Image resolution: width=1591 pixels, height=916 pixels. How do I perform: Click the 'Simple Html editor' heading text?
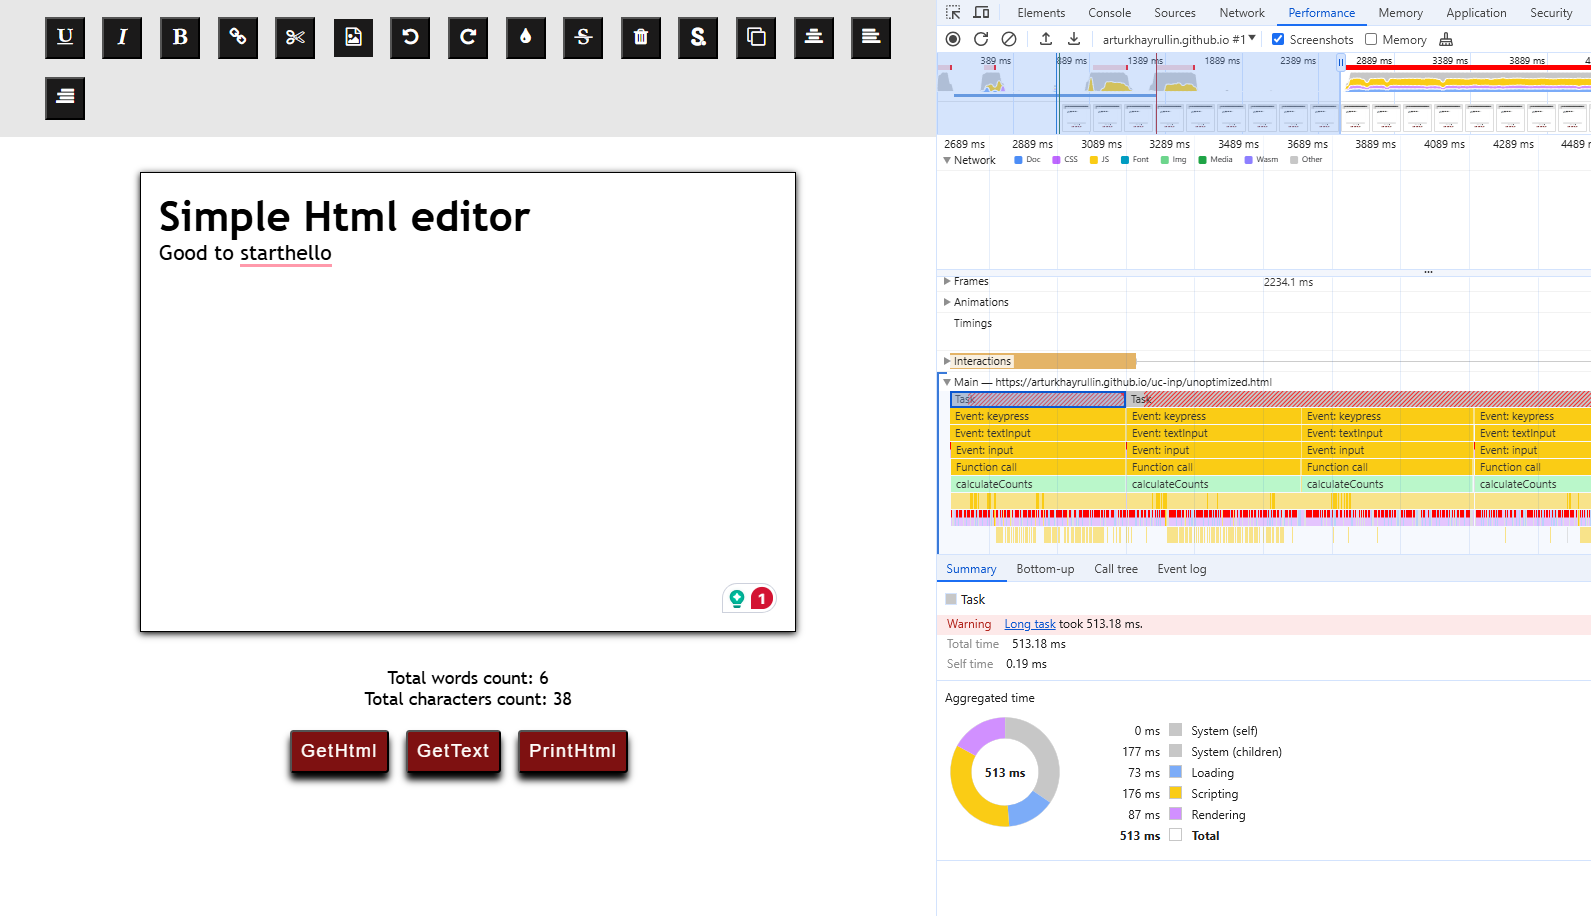[344, 216]
